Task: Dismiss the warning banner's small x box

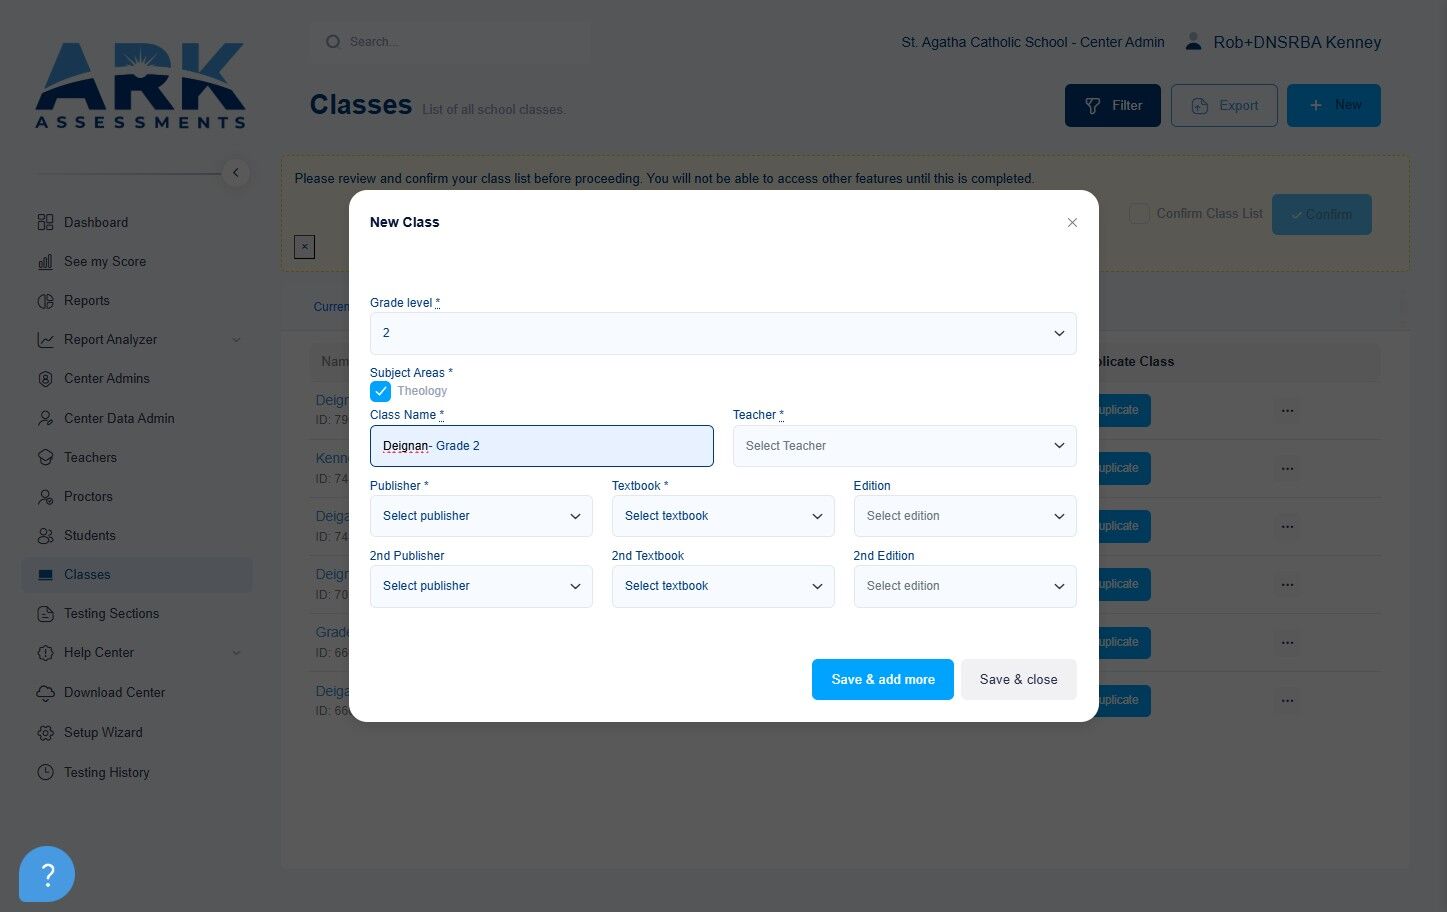Action: [305, 247]
